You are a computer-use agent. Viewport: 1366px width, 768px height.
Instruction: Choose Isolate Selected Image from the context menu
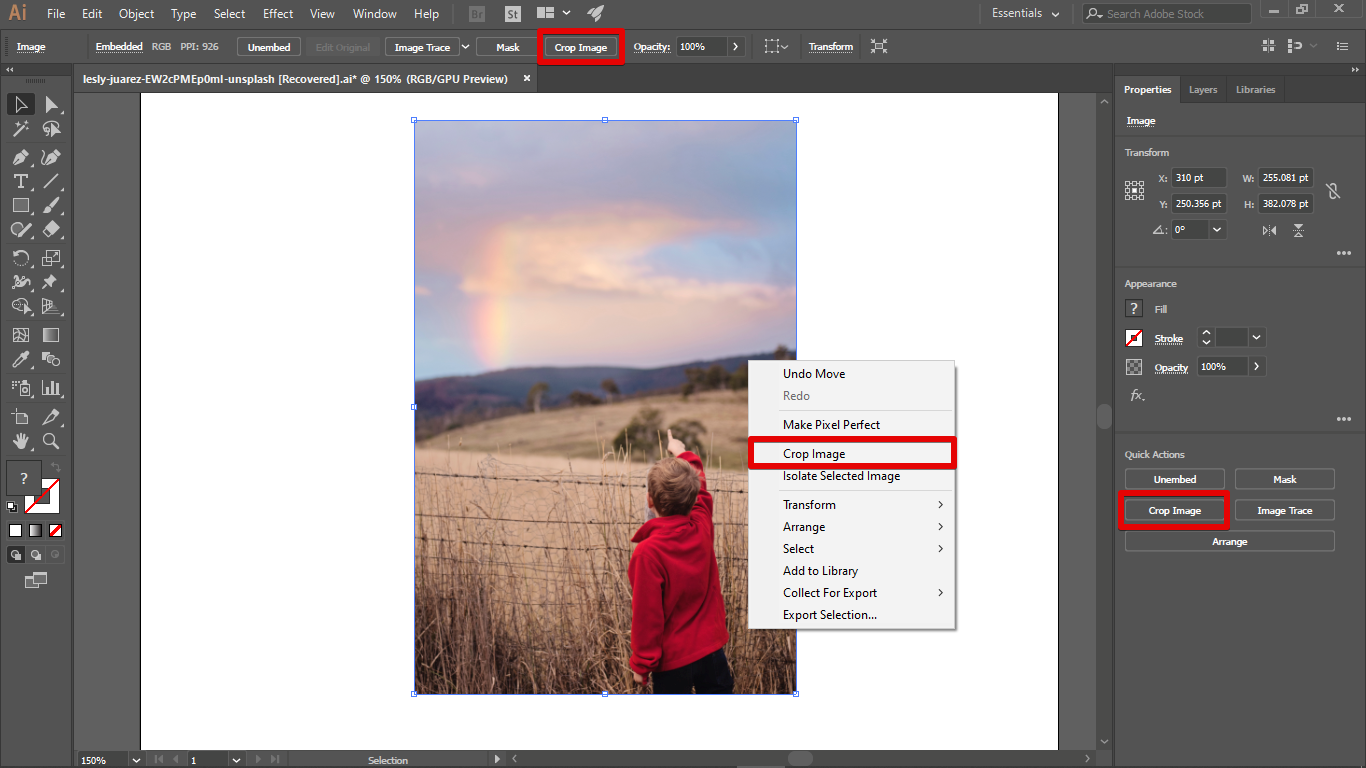(842, 476)
